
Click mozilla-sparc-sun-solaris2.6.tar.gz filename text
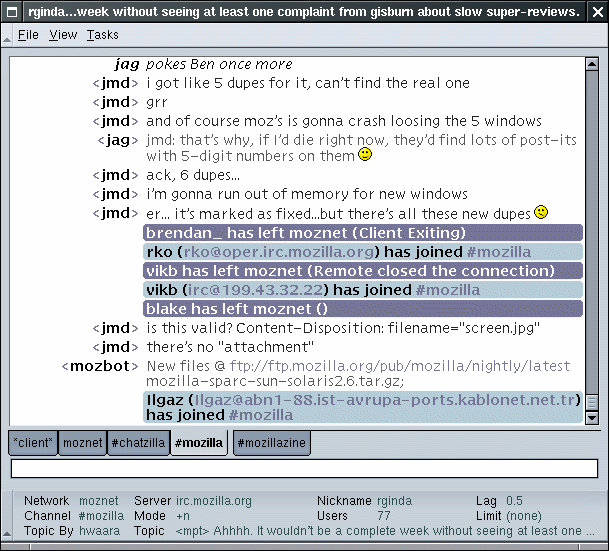click(x=275, y=381)
